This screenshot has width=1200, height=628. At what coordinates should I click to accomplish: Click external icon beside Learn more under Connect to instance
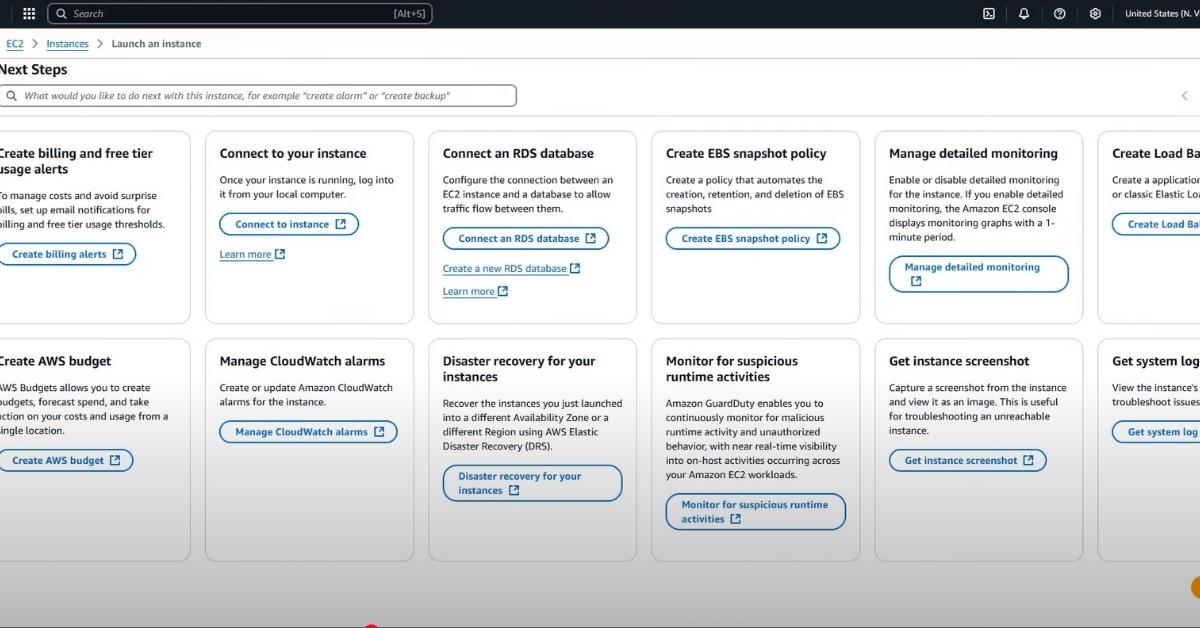[x=280, y=254]
